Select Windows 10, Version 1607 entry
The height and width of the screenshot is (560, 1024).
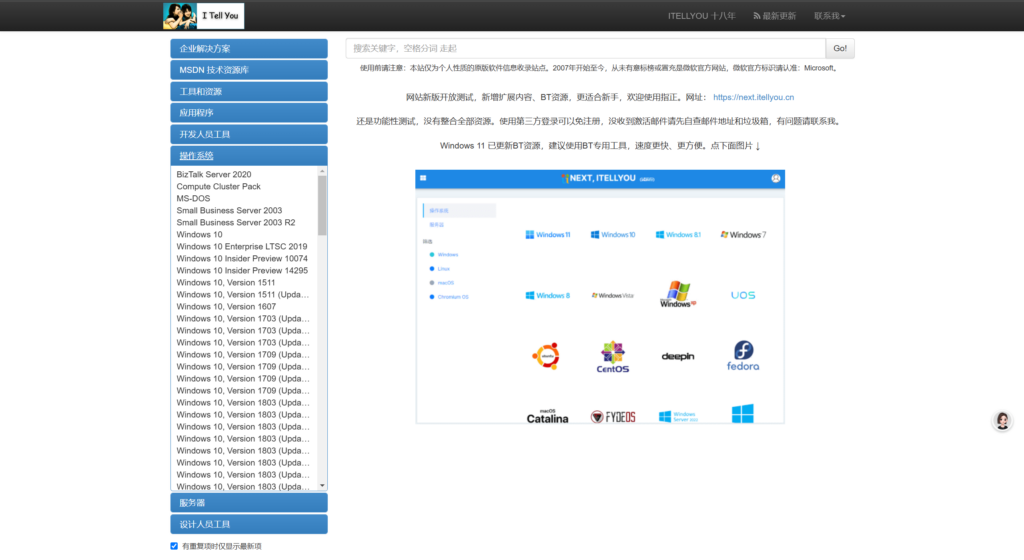coord(226,307)
